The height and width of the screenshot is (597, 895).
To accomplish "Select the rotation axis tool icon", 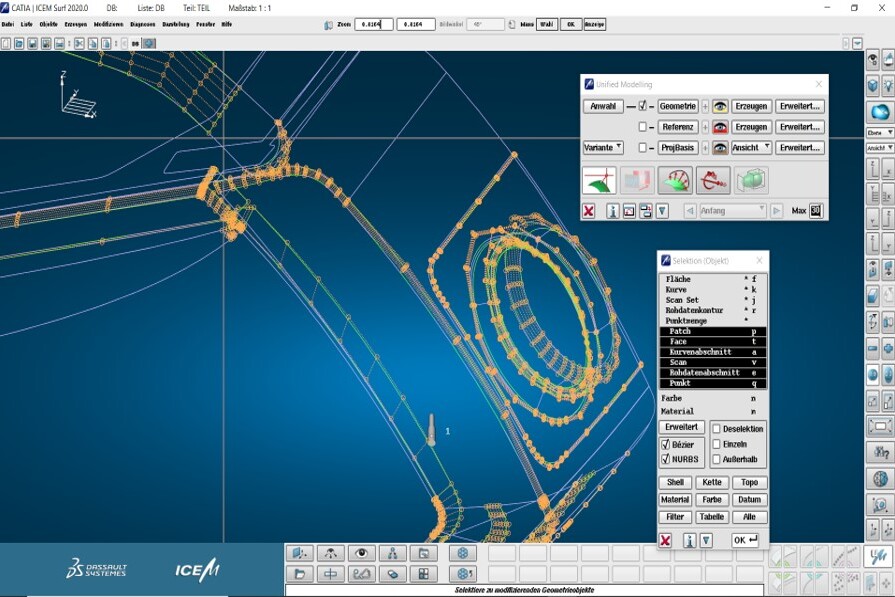I will coord(712,180).
